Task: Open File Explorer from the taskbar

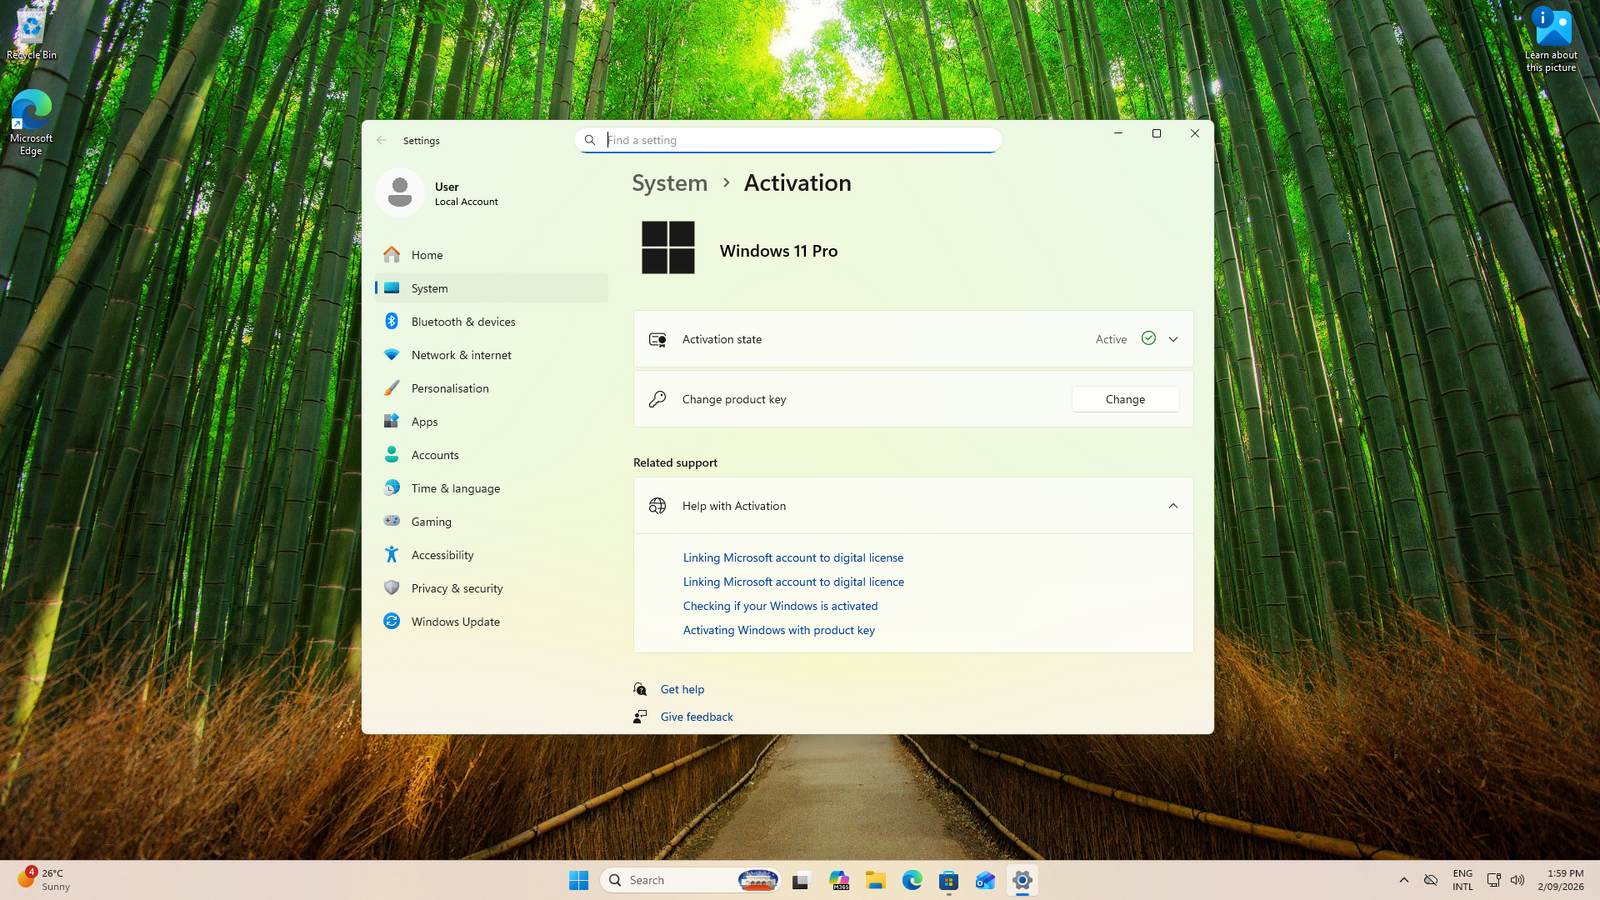Action: tap(876, 880)
